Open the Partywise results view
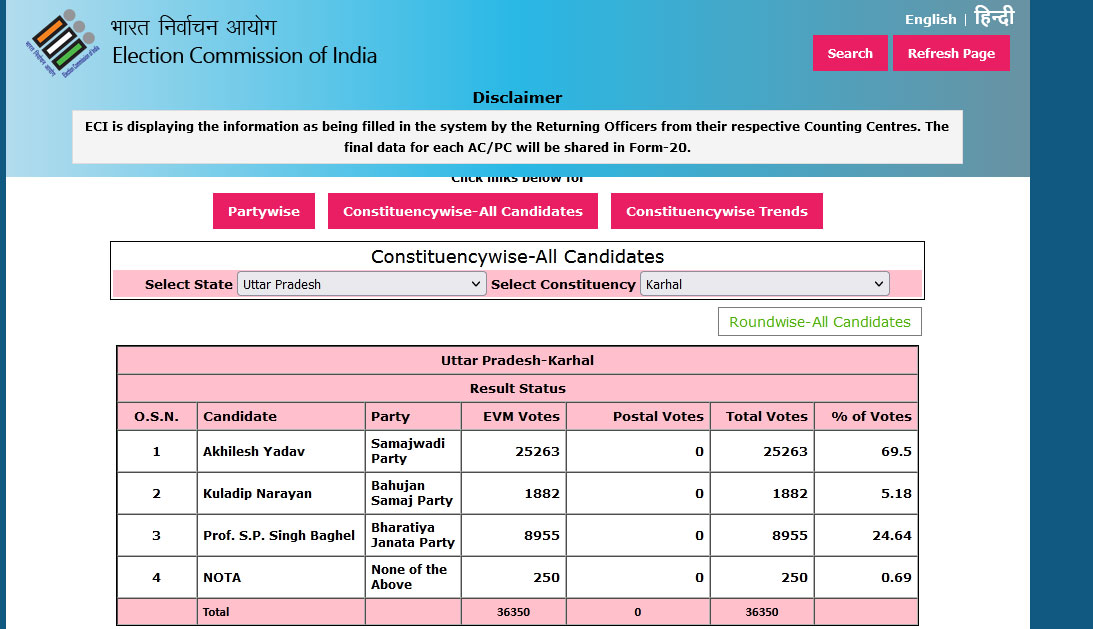This screenshot has height=629, width=1093. [x=263, y=211]
